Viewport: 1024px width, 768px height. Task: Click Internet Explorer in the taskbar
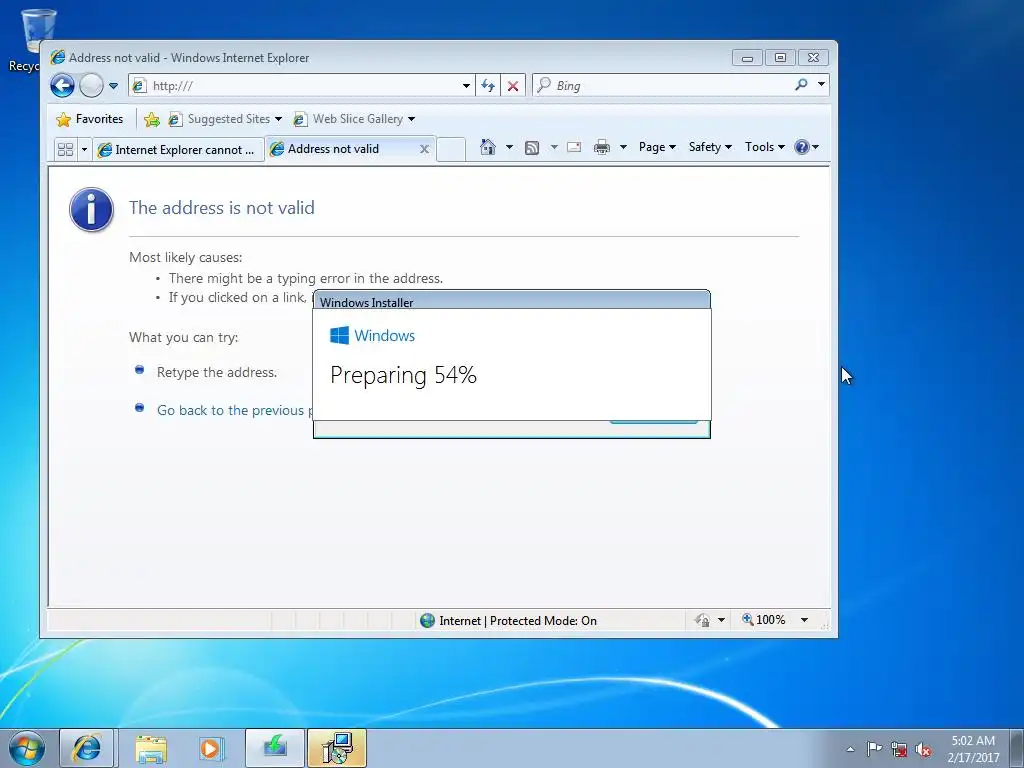(87, 748)
